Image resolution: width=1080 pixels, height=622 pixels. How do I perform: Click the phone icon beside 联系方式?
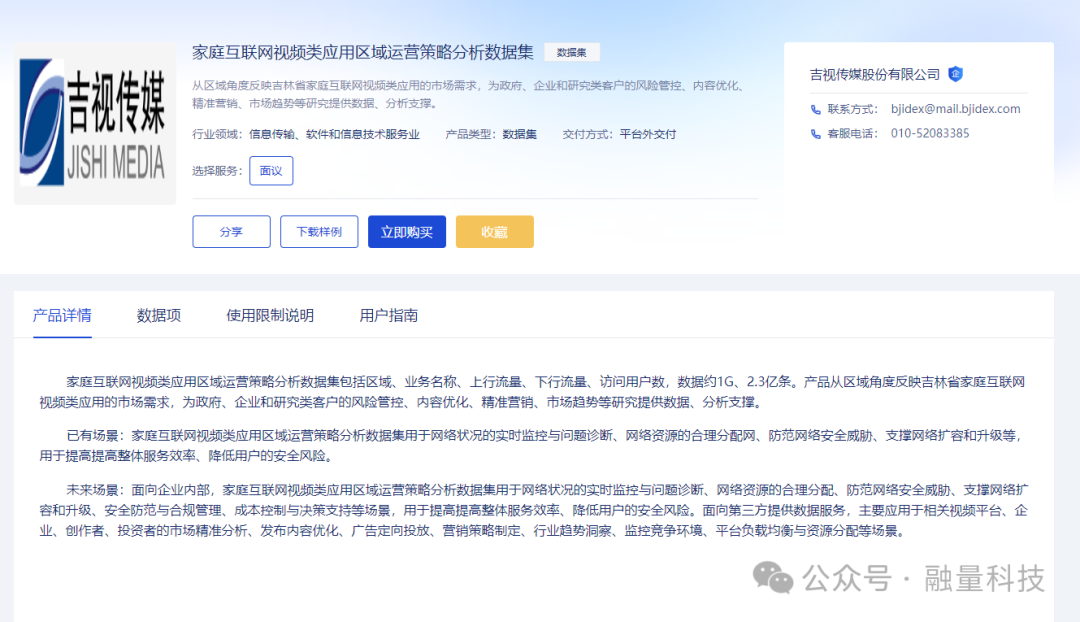(816, 108)
